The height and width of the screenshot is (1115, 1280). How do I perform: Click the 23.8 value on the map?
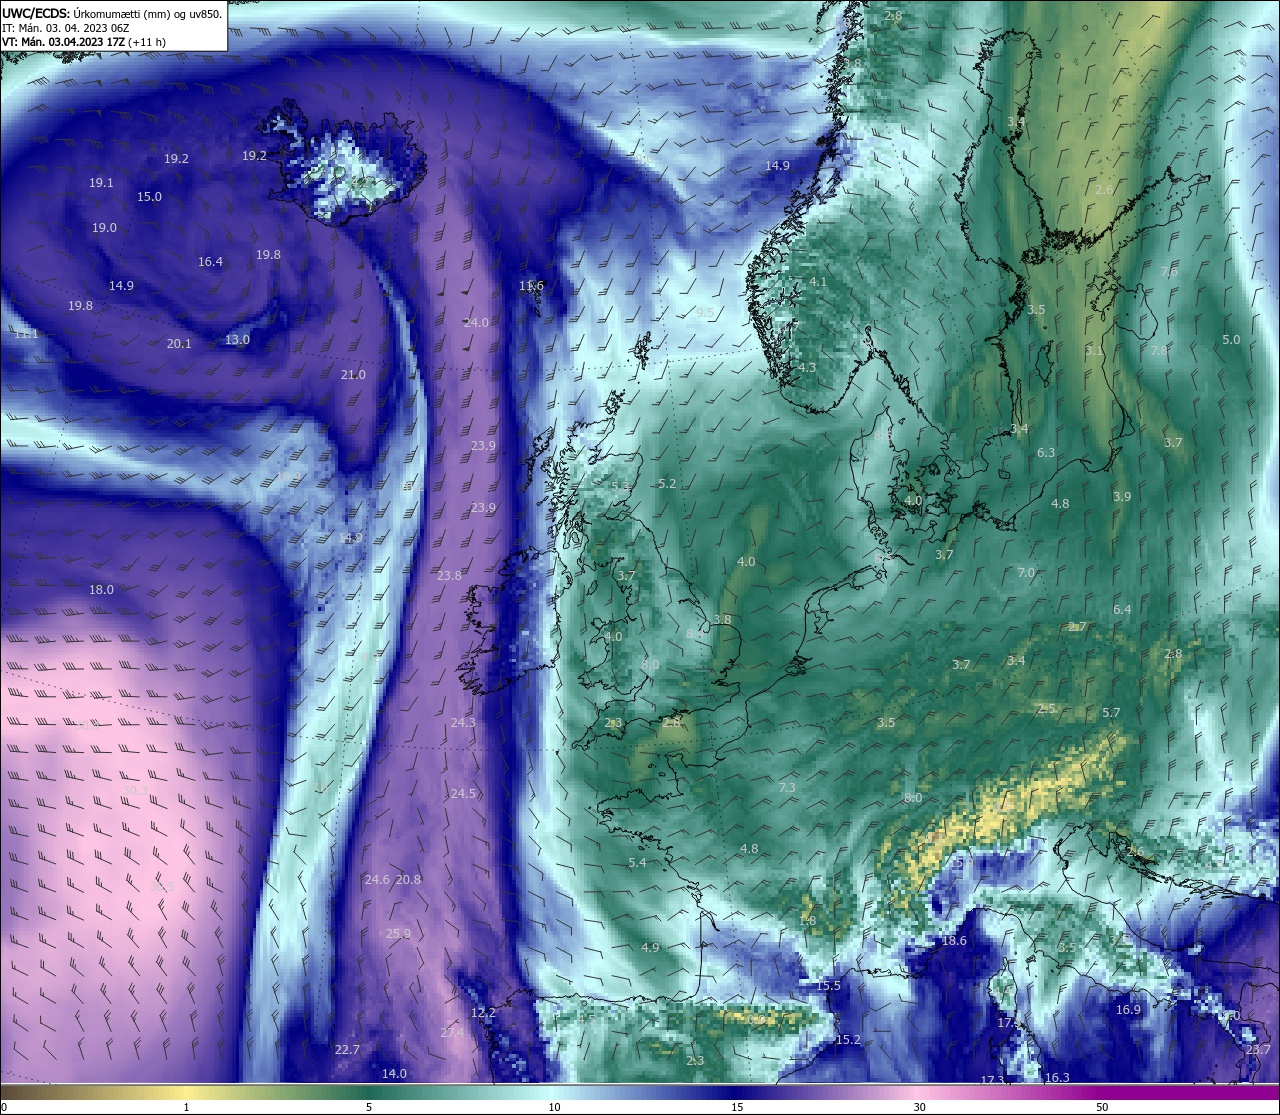point(449,576)
